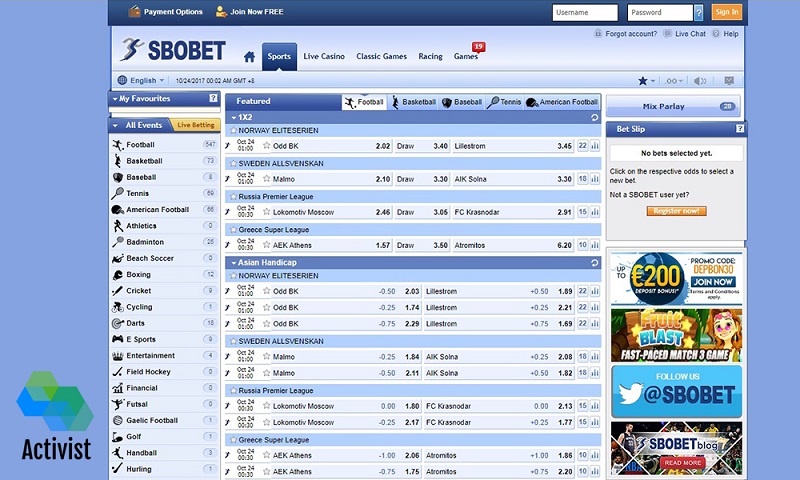Go to the home icon in navigation
The image size is (800, 480).
249,57
